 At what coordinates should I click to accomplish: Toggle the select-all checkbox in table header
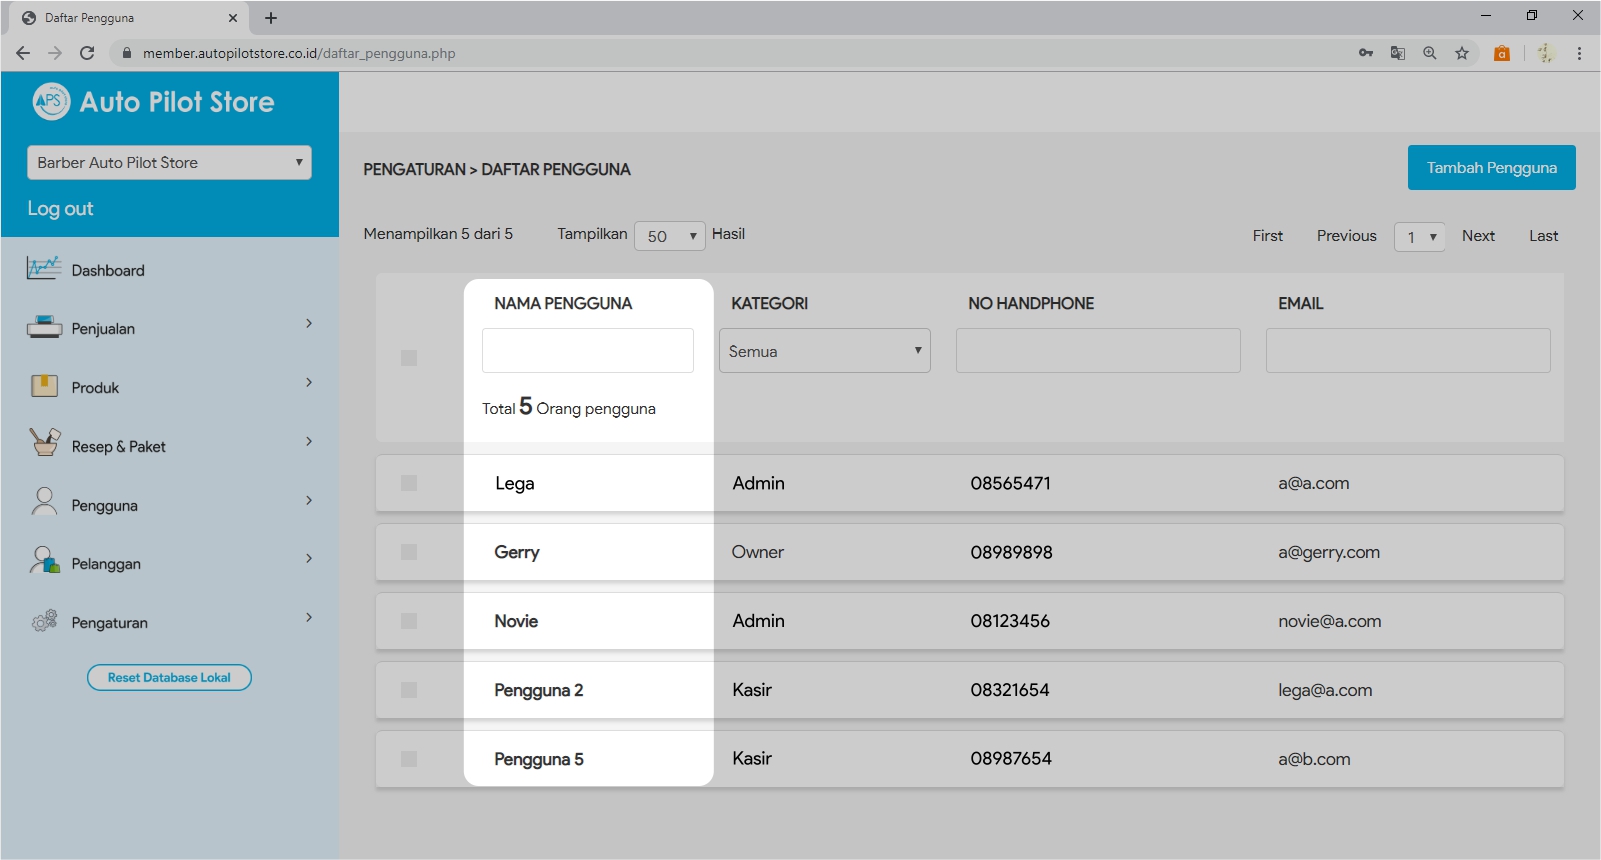tap(409, 358)
